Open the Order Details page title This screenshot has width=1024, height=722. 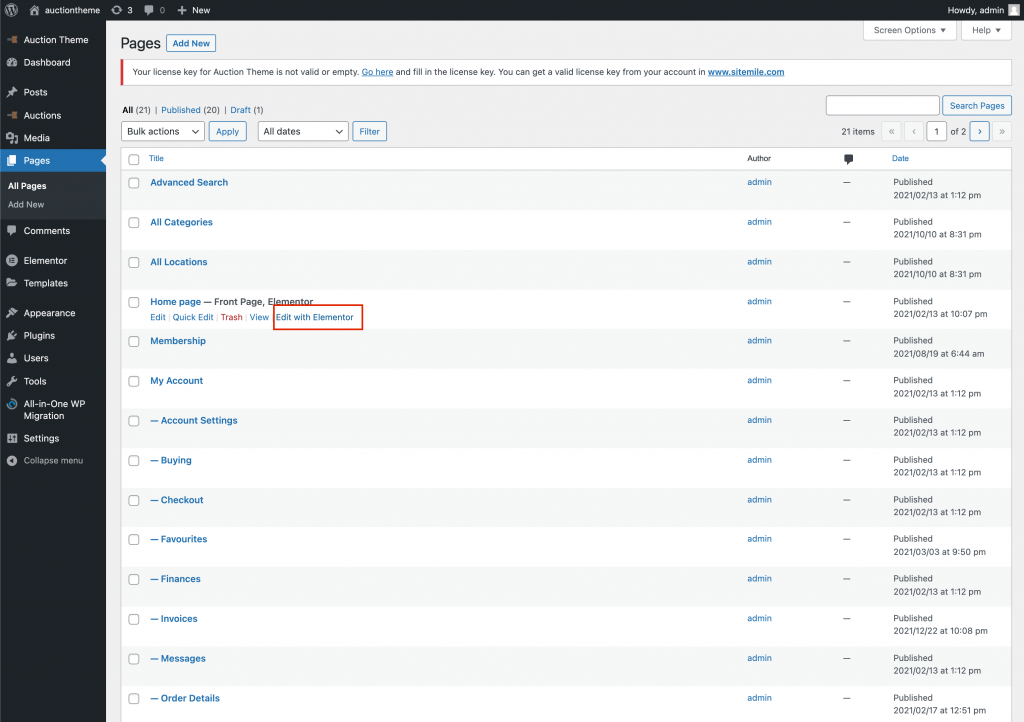(185, 698)
